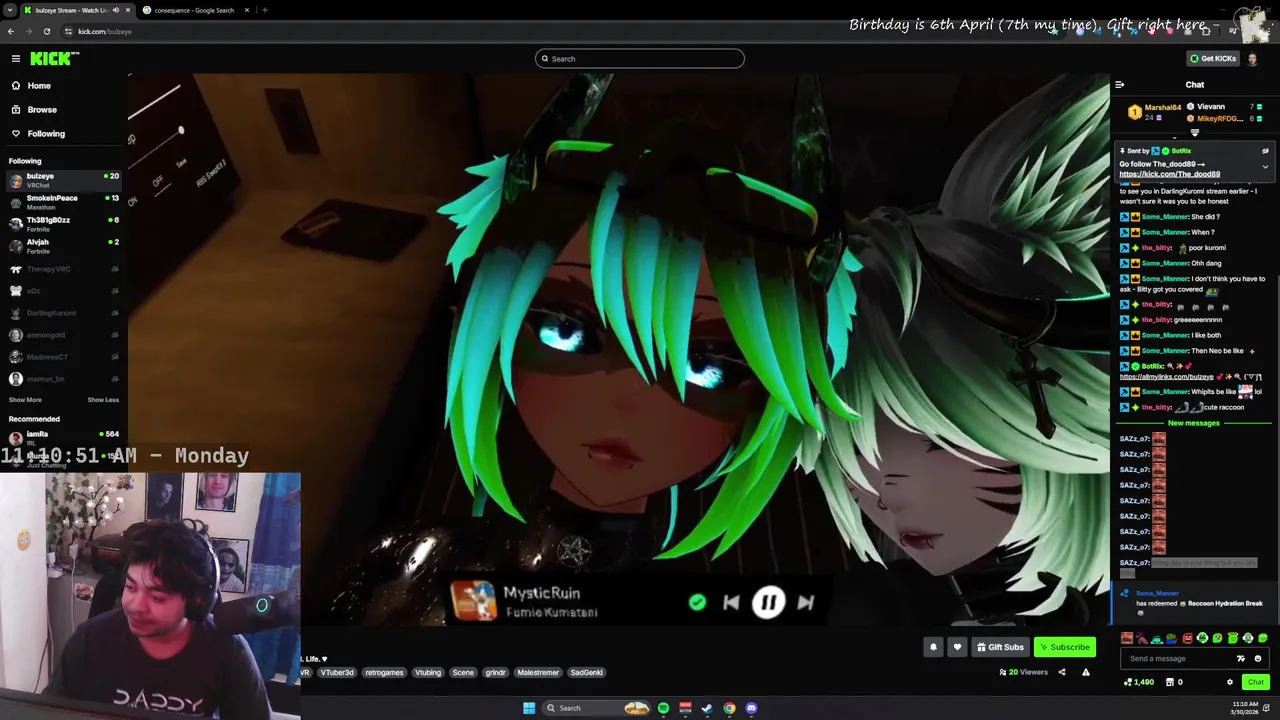Click the Get KICKs button

1213,59
